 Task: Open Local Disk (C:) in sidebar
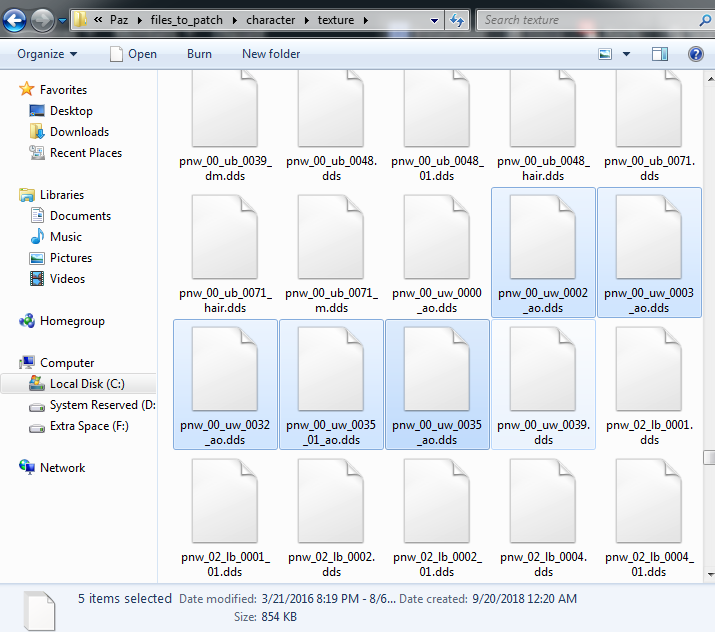click(x=87, y=384)
